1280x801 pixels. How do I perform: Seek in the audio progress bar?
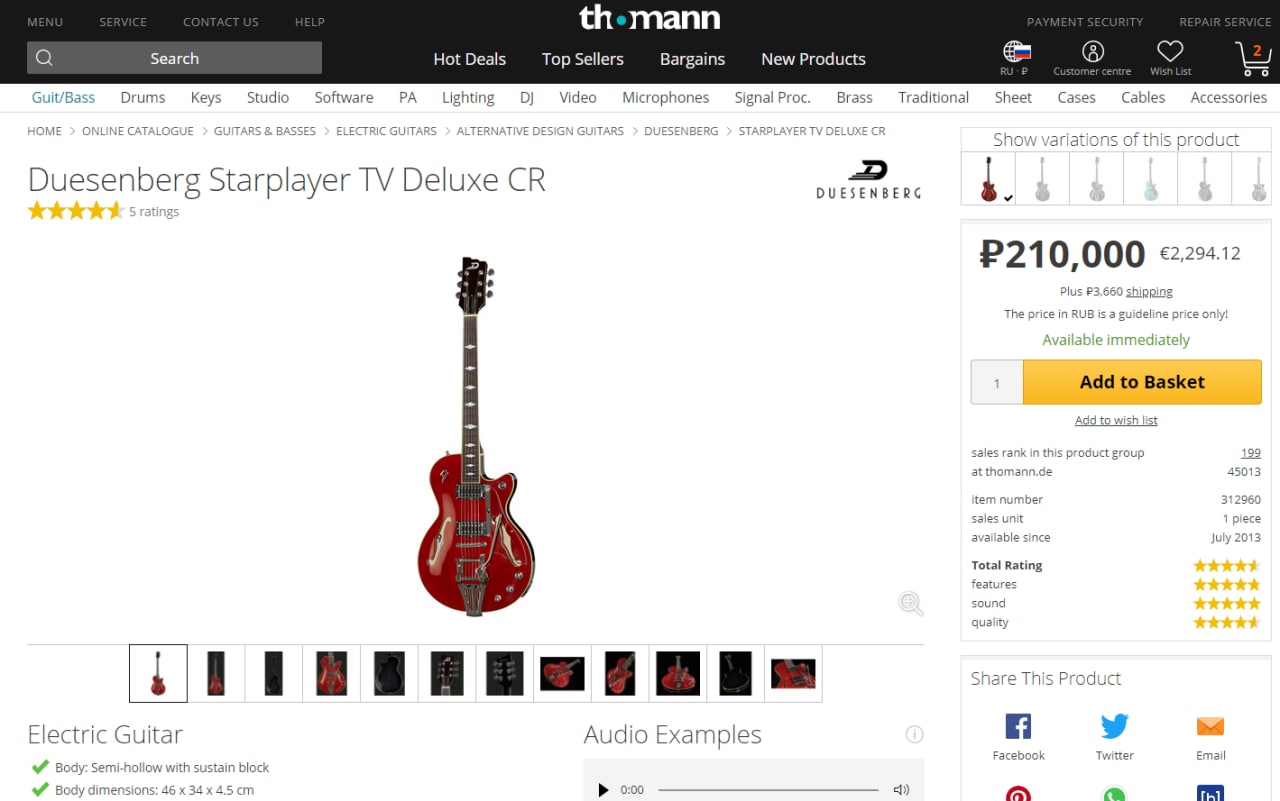[768, 790]
